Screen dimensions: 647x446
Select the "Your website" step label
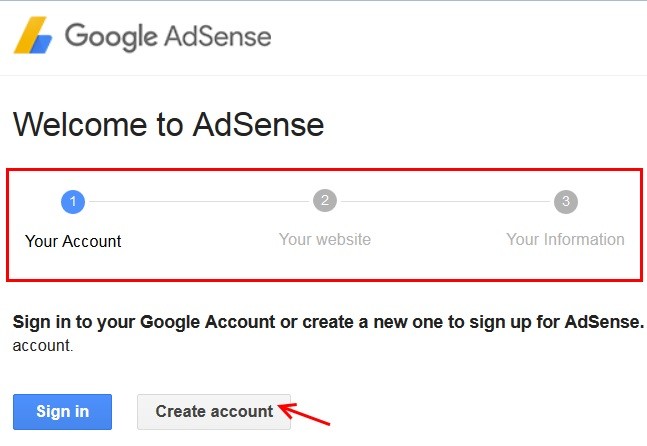pyautogui.click(x=325, y=239)
